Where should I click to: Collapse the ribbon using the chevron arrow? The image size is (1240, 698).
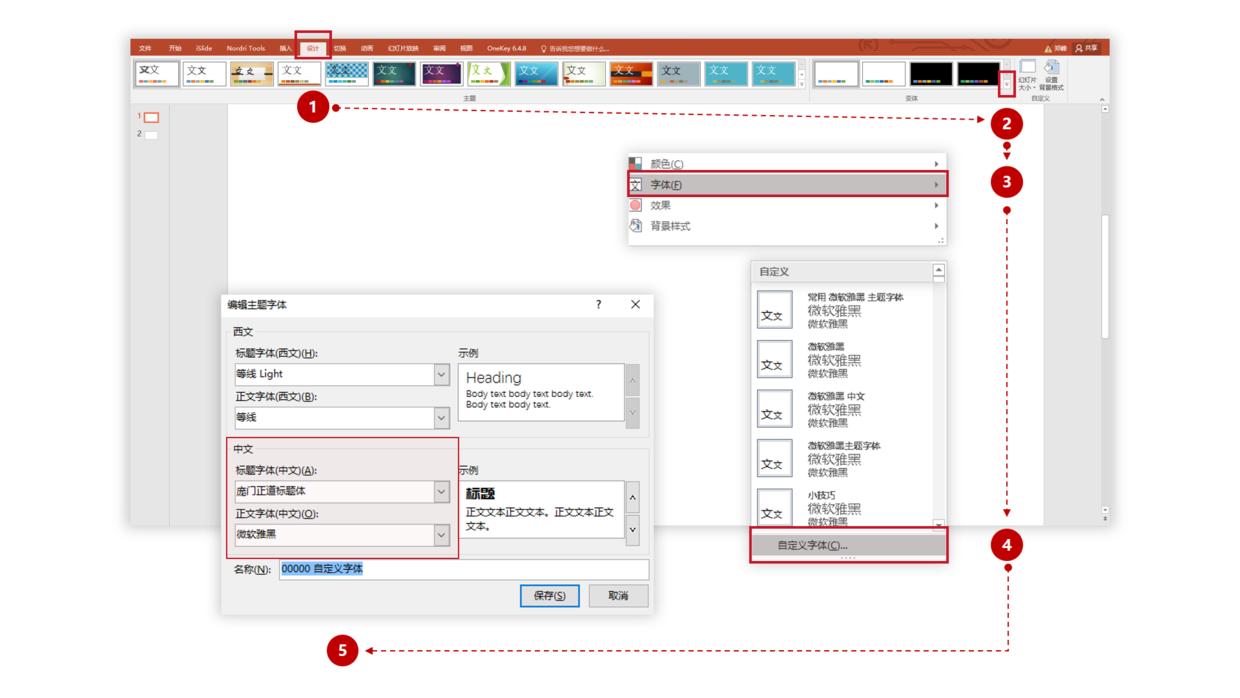coord(1102,100)
